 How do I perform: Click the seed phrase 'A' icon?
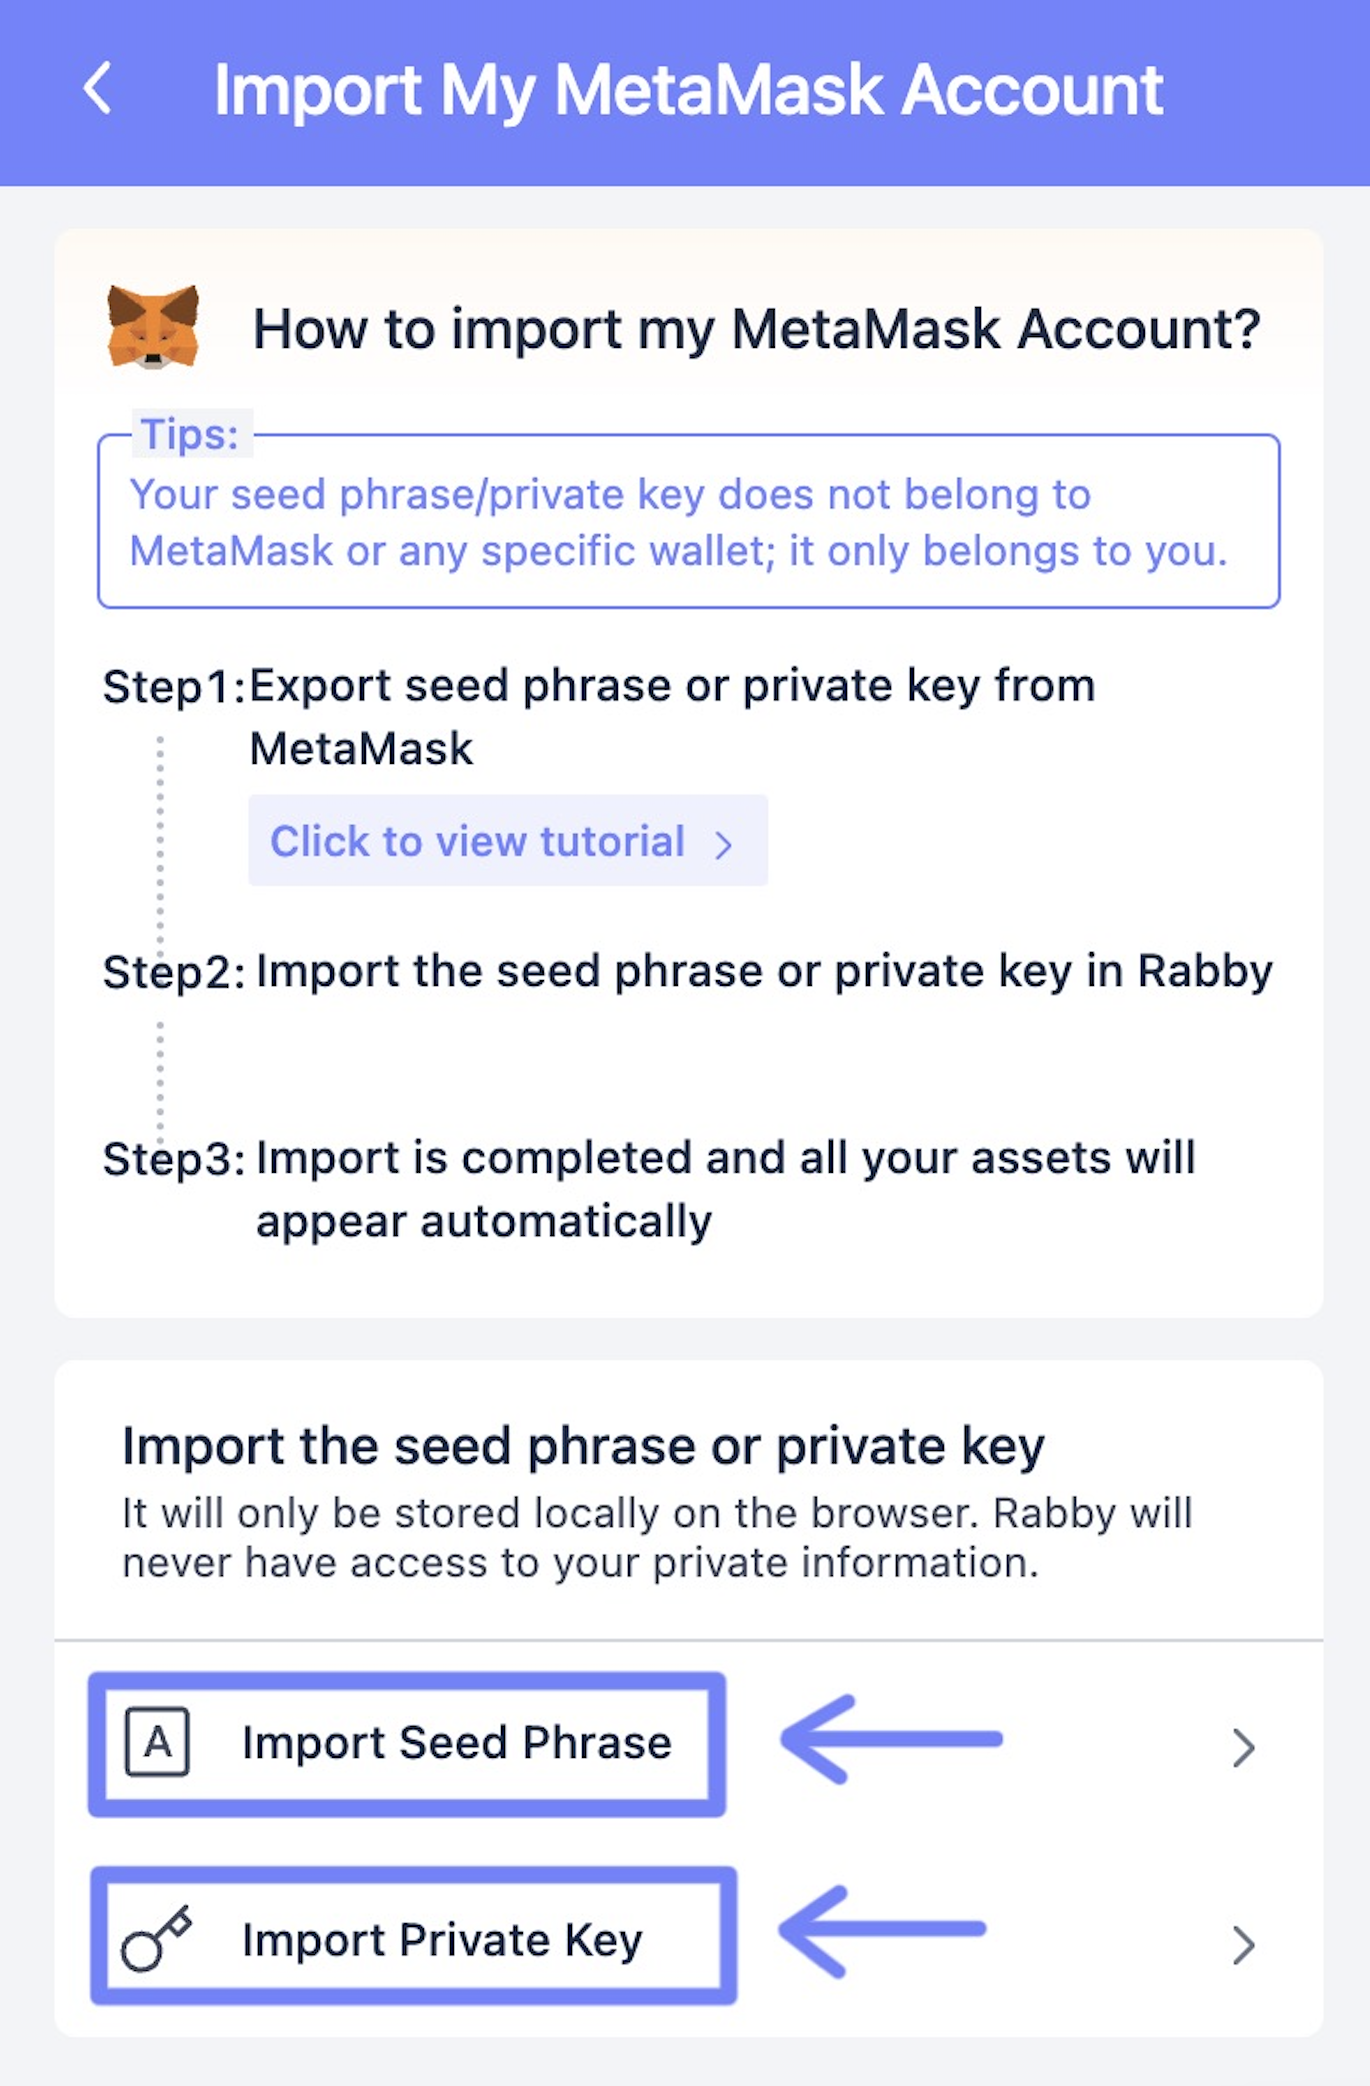pos(157,1742)
